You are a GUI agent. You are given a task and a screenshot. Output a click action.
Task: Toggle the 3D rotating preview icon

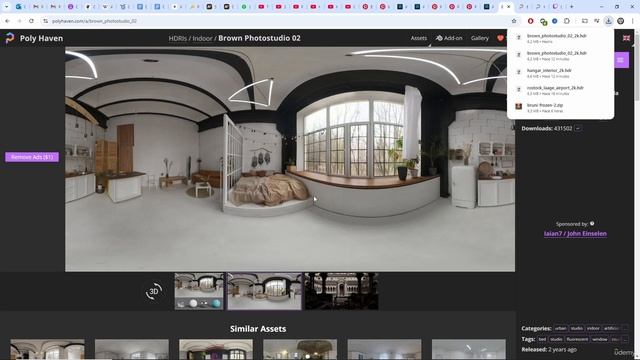(154, 291)
